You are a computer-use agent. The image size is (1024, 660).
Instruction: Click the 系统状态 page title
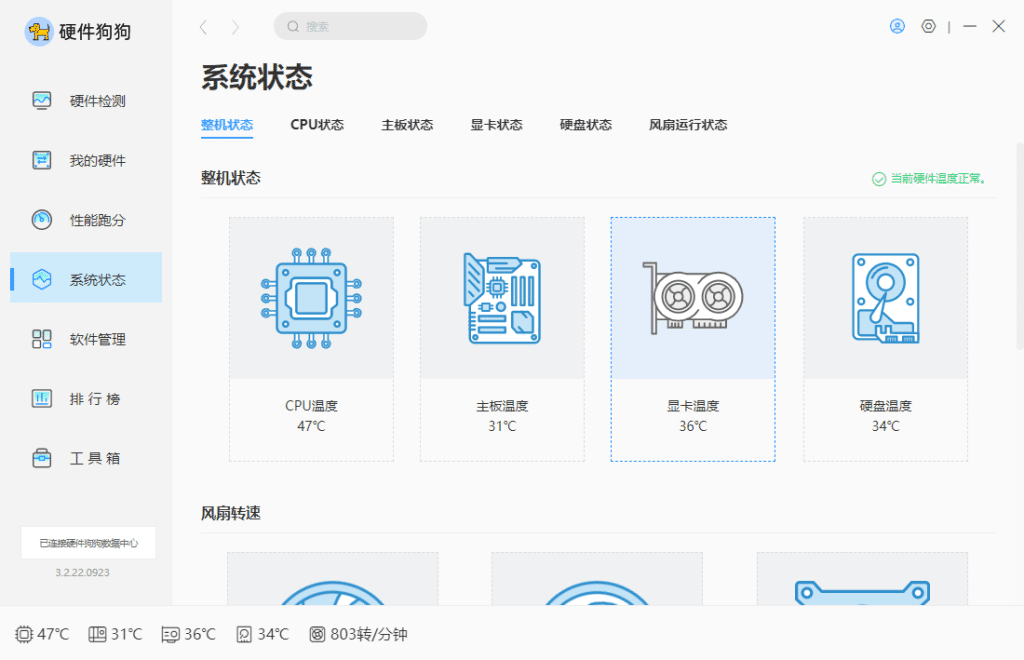[x=257, y=77]
